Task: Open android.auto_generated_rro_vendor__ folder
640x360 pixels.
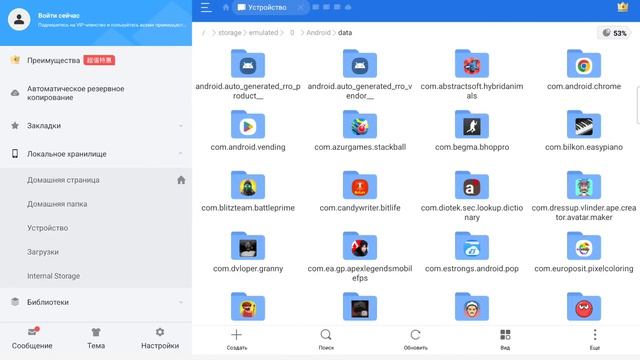Action: [x=360, y=75]
